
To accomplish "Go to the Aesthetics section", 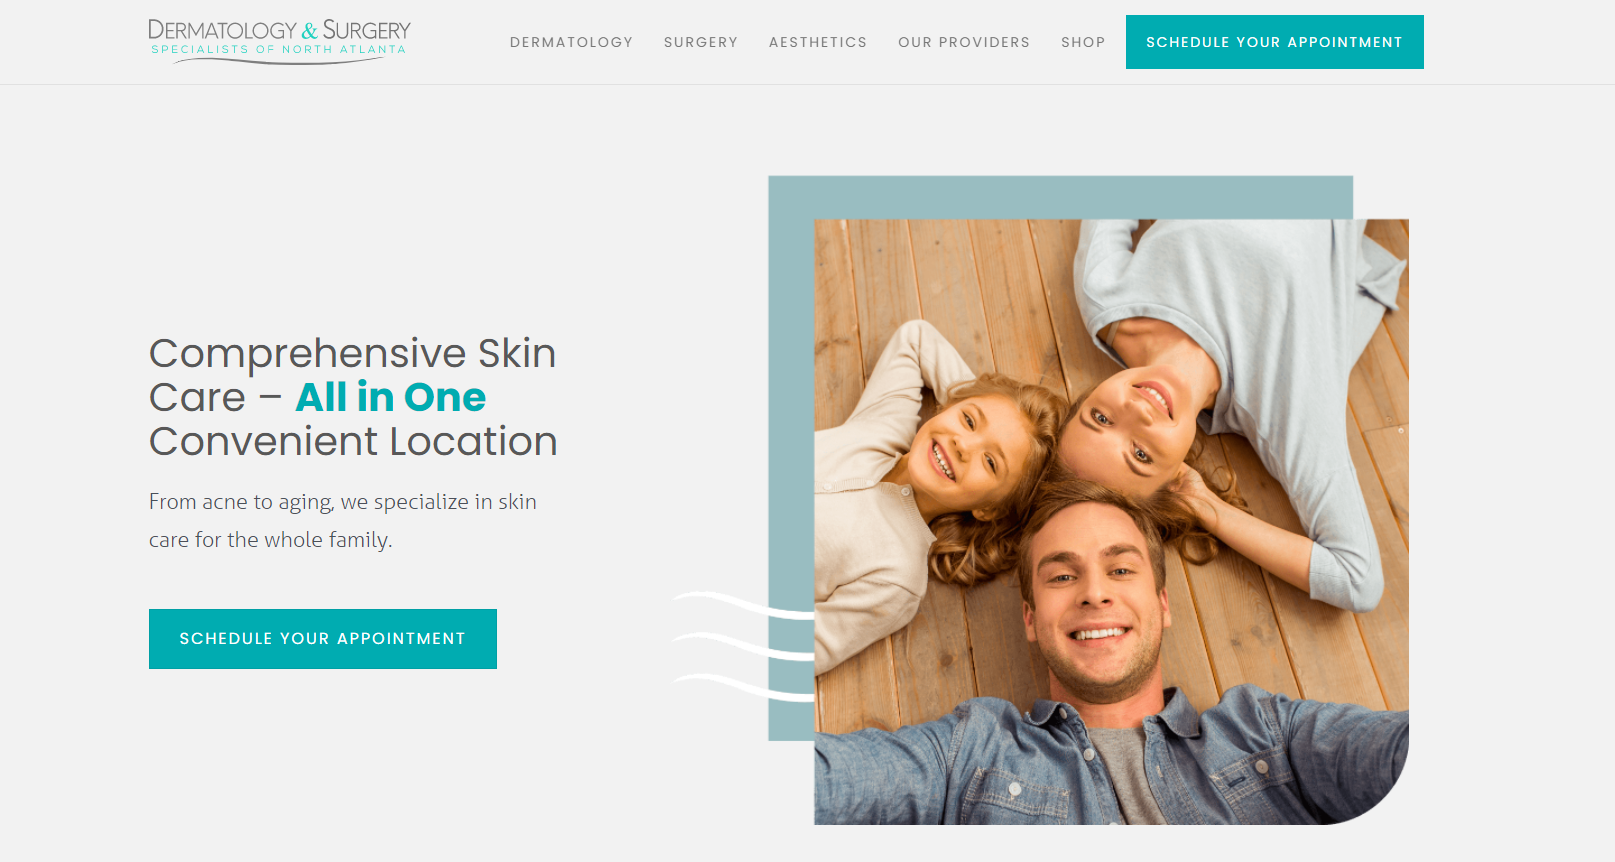I will [x=818, y=42].
